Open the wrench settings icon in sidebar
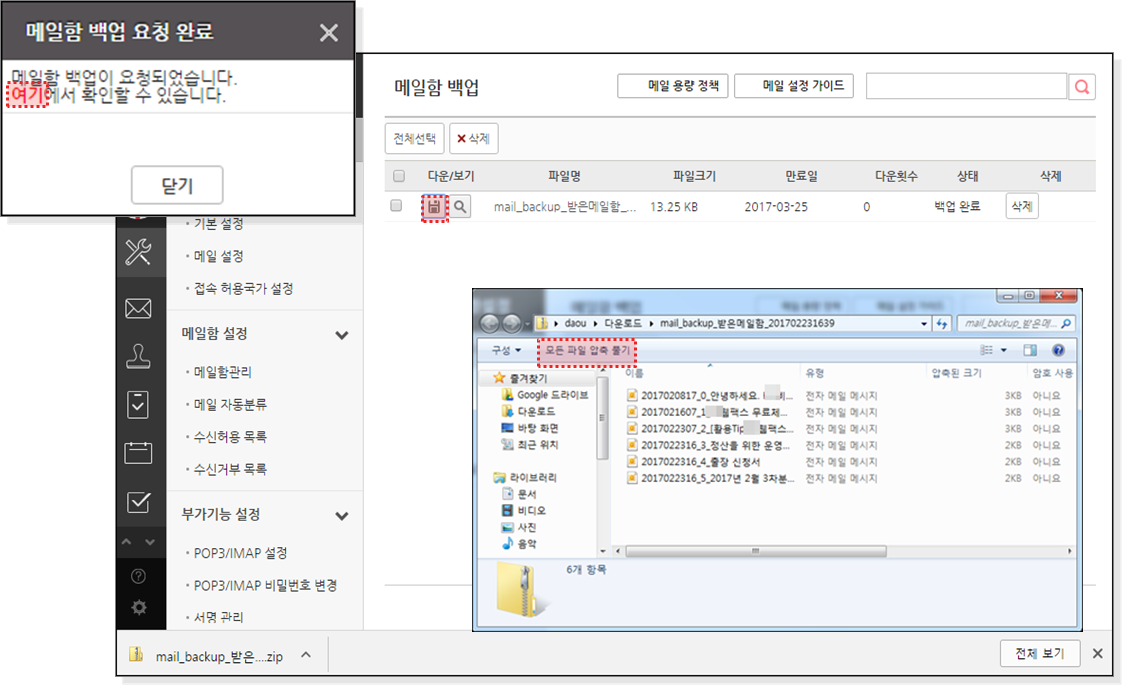Screen dimensions: 1122x685 pyautogui.click(x=138, y=253)
